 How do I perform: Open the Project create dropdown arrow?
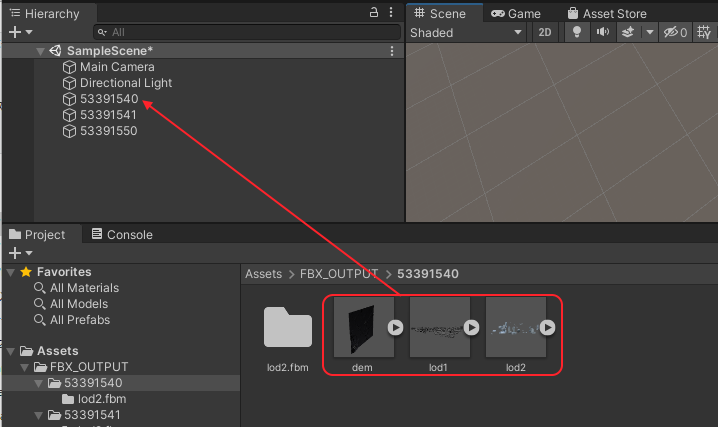29,254
